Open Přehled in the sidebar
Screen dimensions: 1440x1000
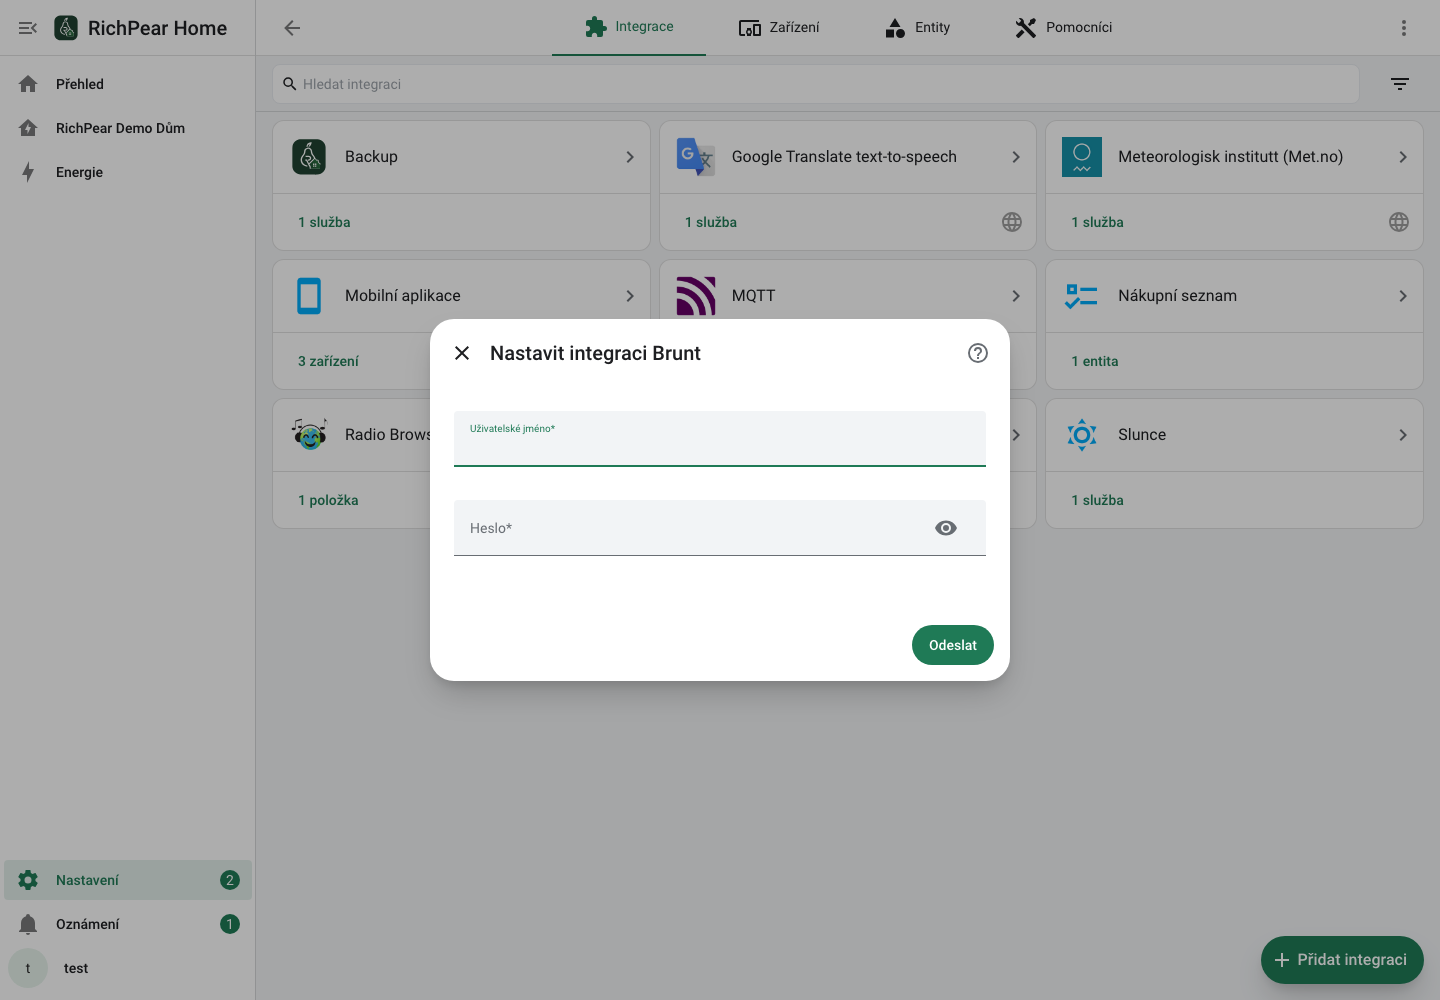pos(128,84)
